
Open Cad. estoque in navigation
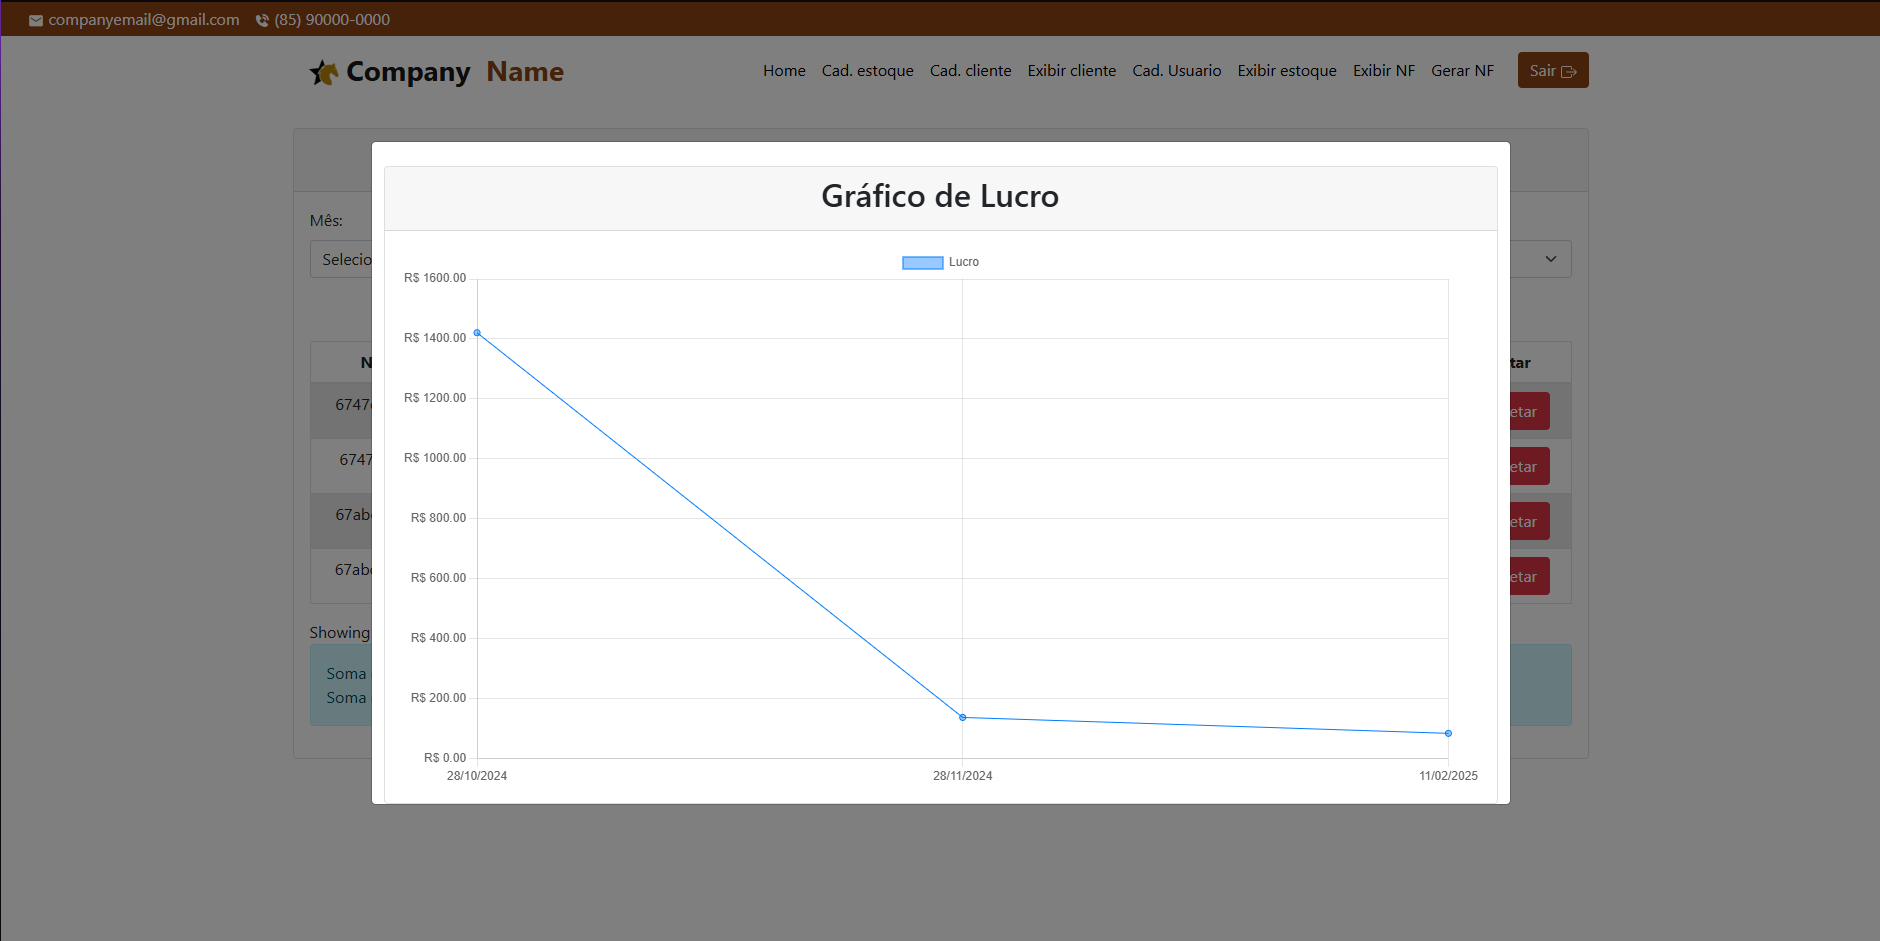click(x=868, y=70)
